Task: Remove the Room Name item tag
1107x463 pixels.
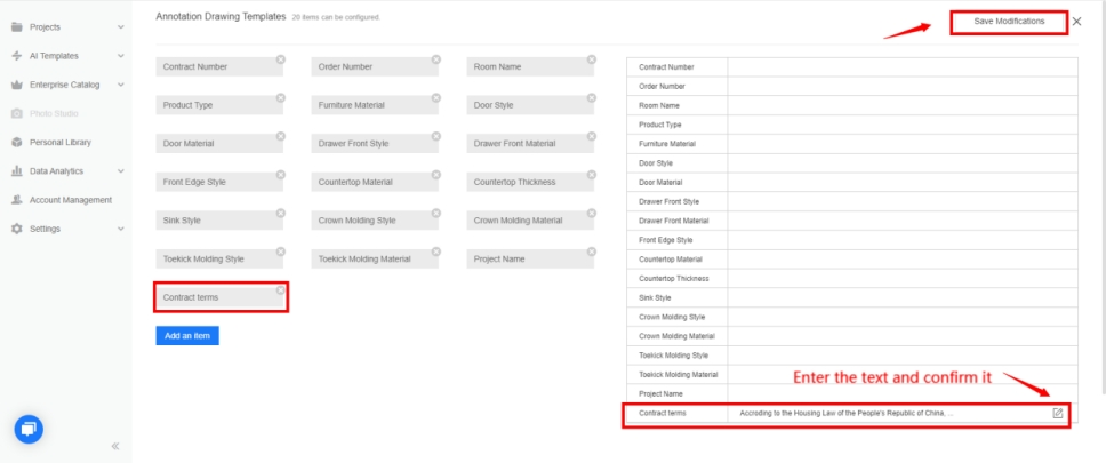Action: point(592,59)
